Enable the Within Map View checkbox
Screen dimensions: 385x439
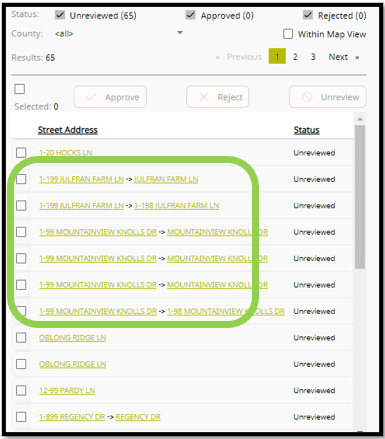tap(288, 34)
